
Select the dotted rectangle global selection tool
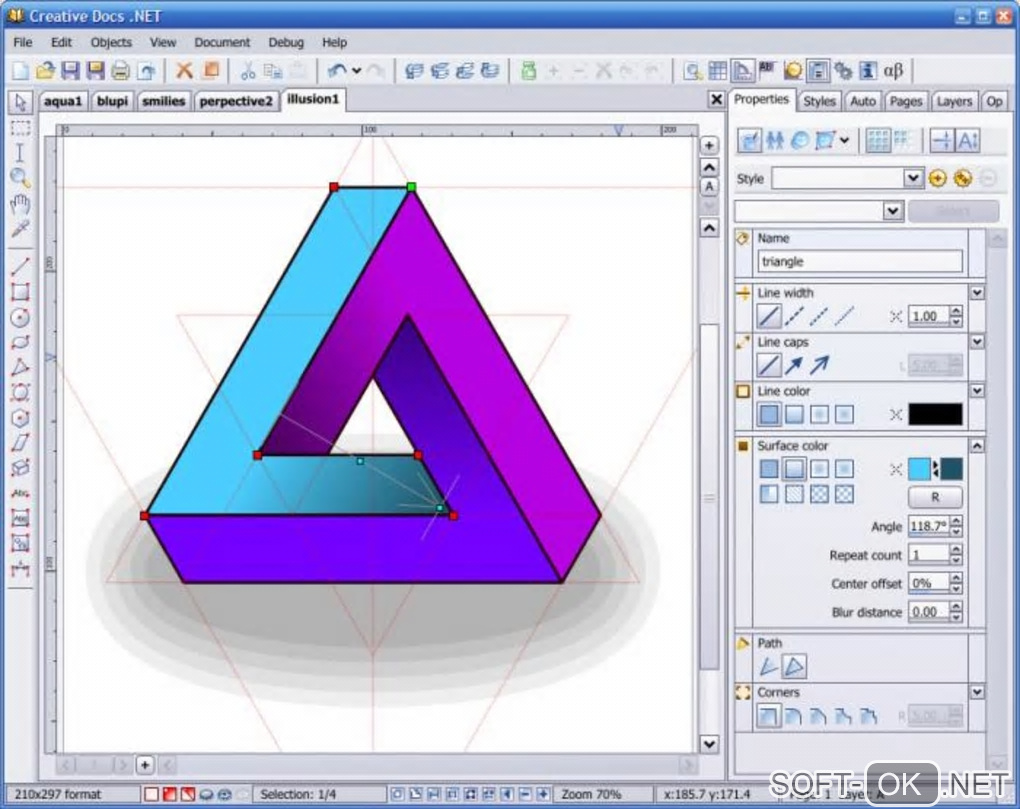point(20,127)
